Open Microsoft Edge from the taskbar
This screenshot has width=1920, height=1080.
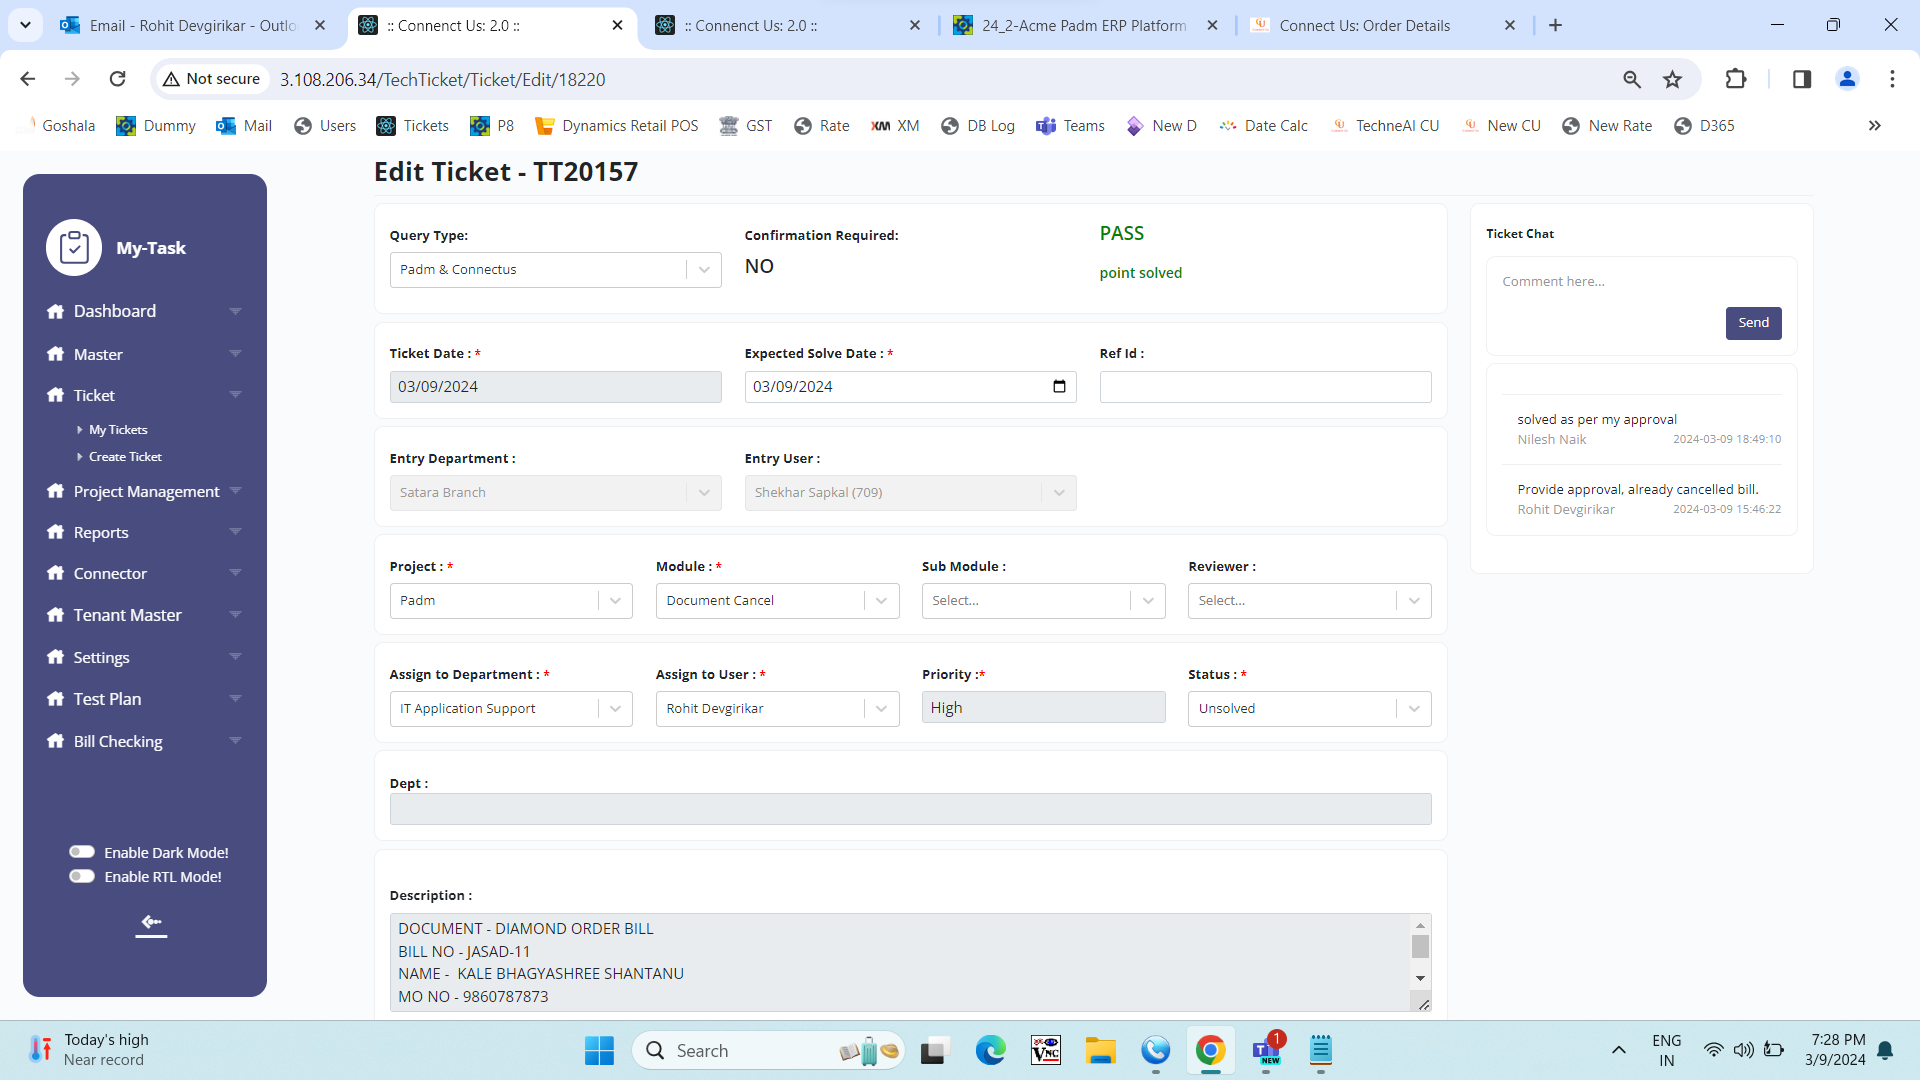(990, 1050)
